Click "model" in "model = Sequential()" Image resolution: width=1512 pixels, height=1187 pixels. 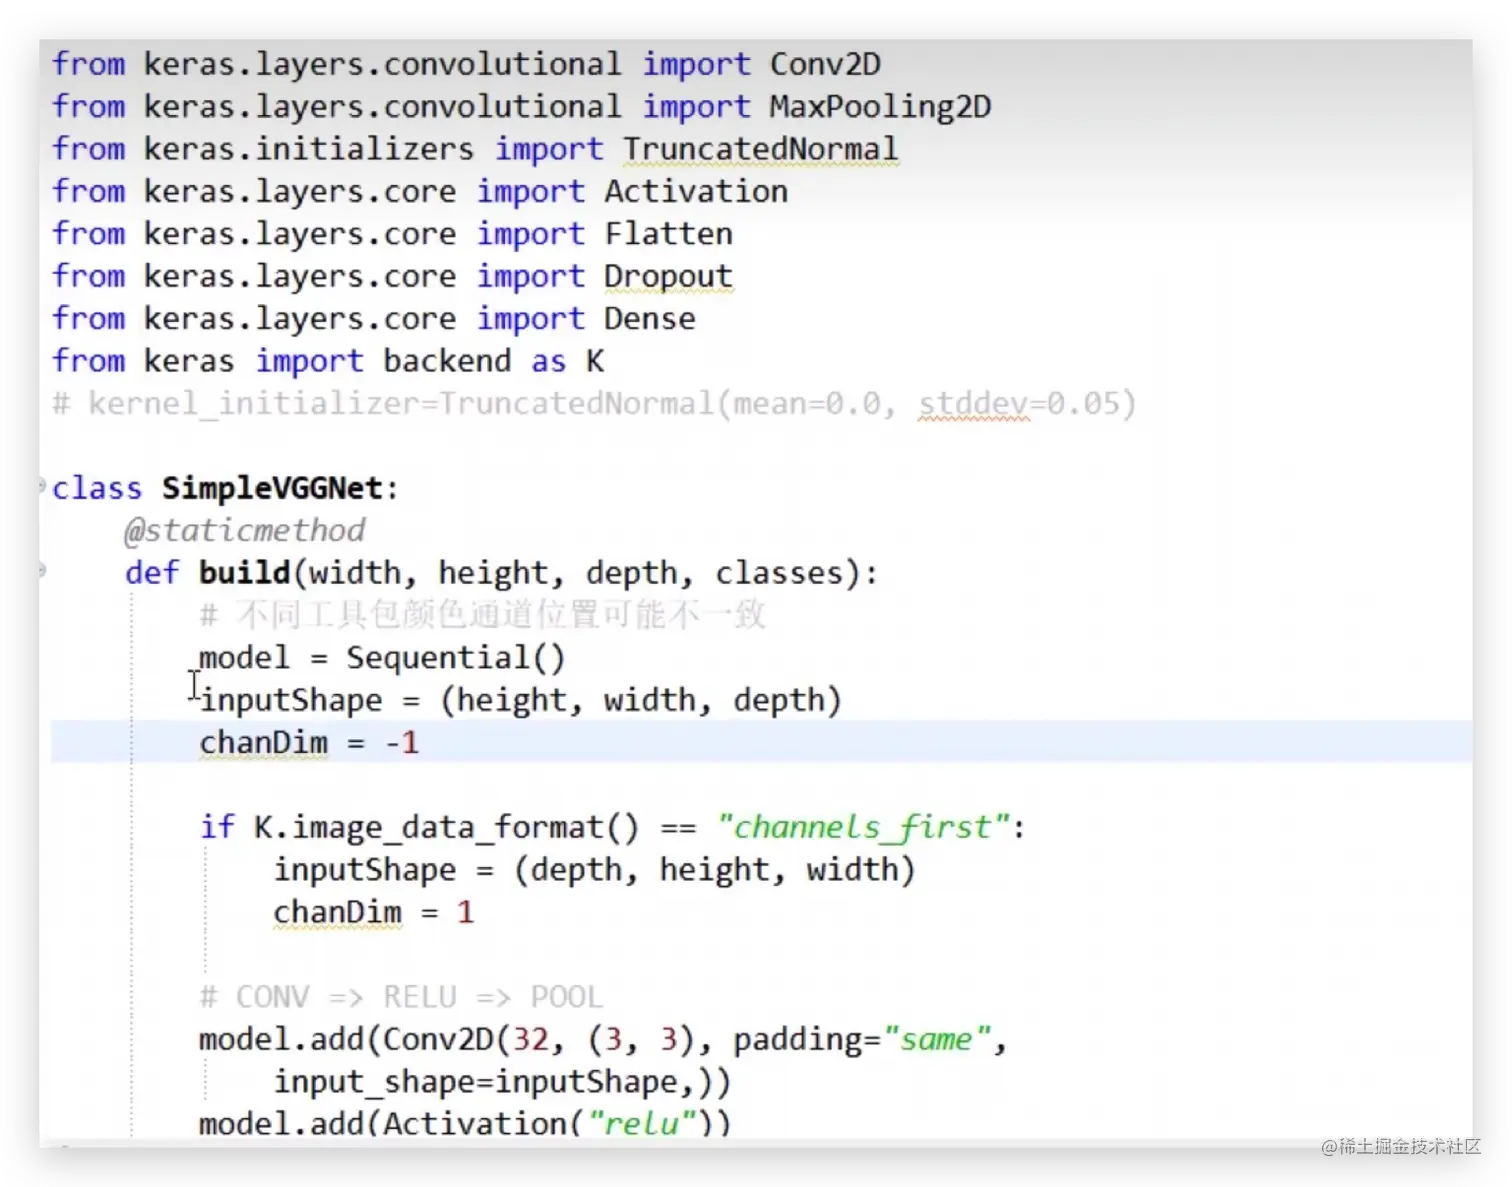click(x=244, y=658)
